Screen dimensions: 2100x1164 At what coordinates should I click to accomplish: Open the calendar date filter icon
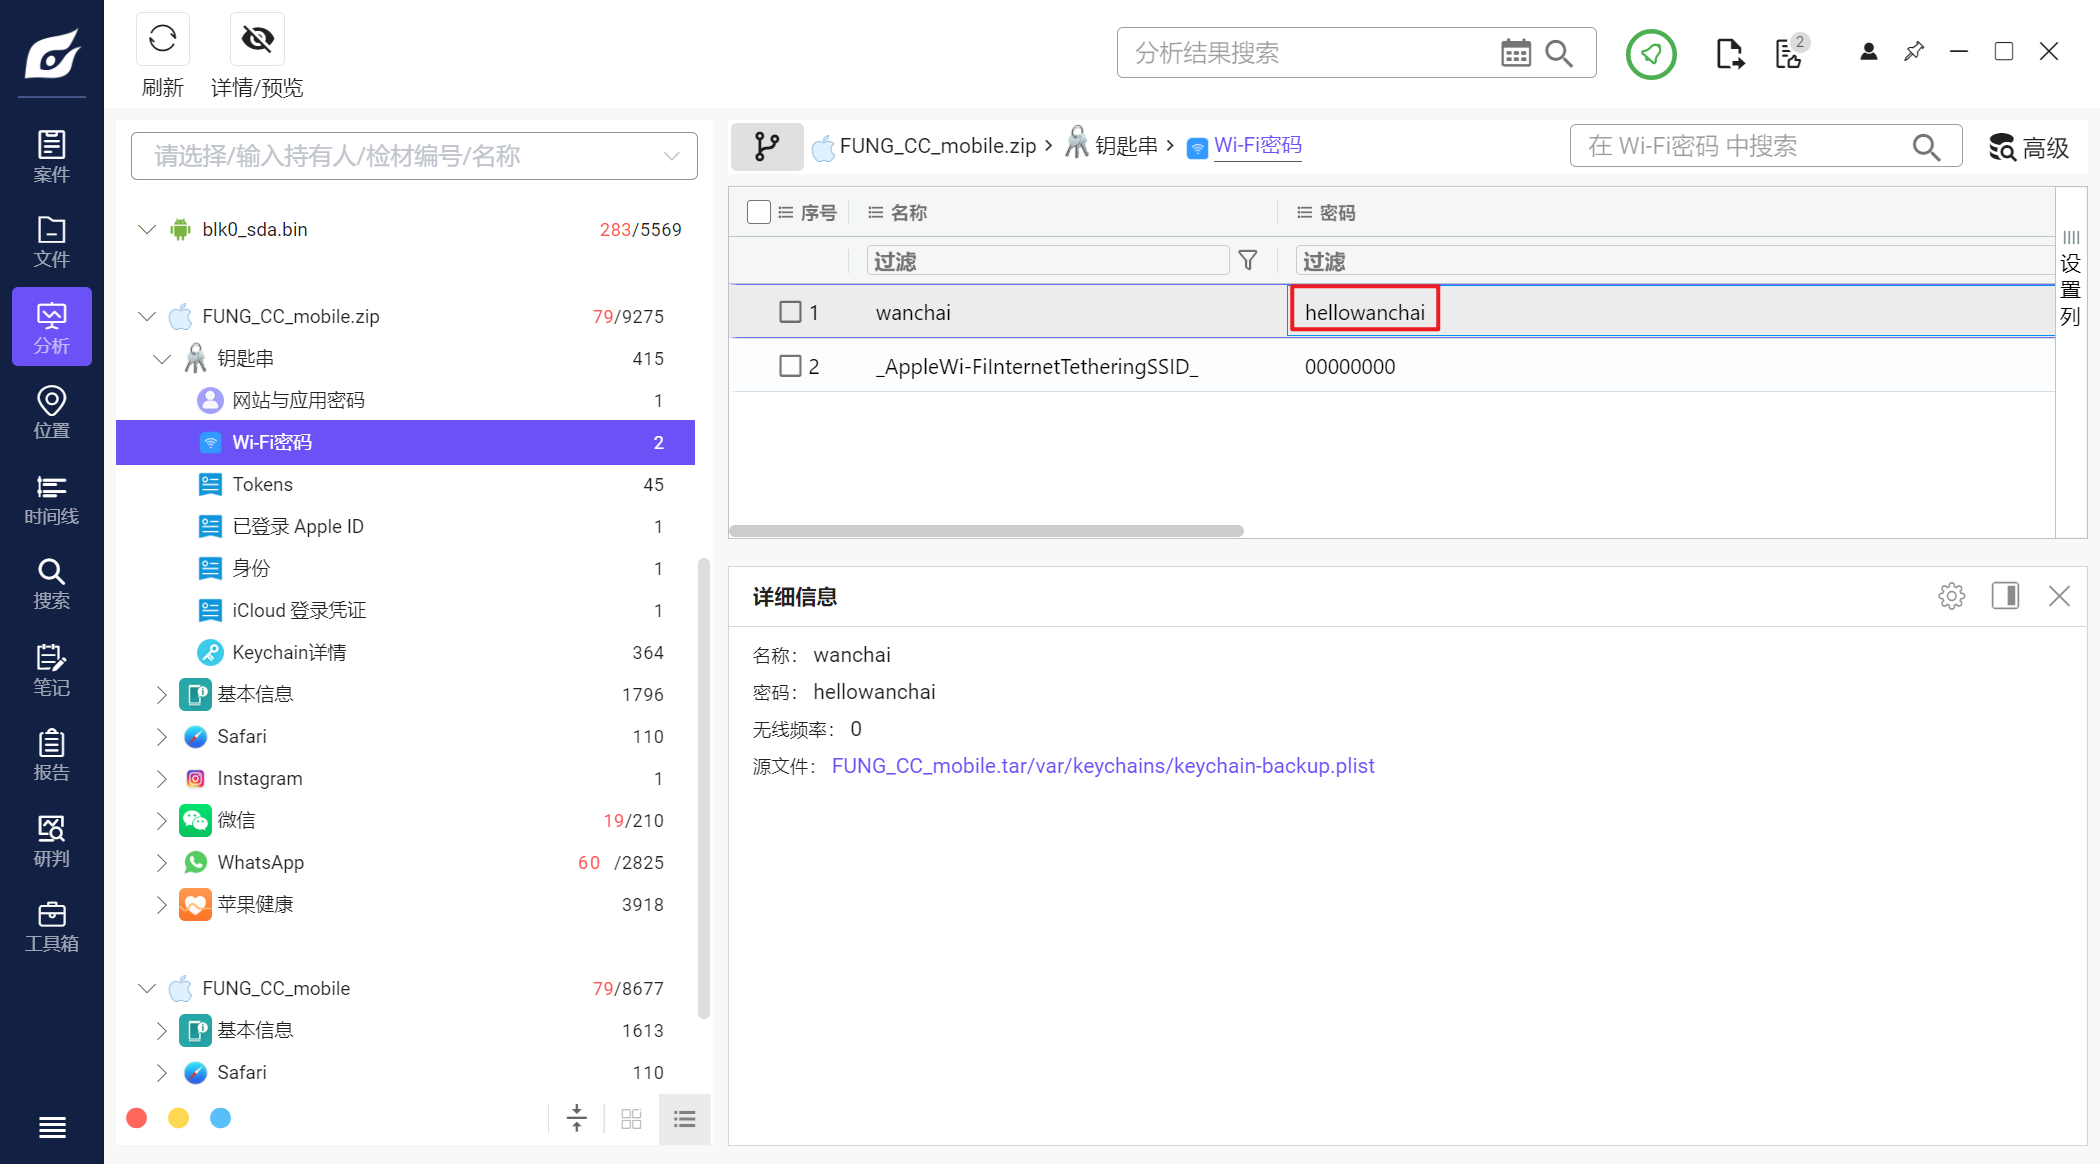point(1515,53)
